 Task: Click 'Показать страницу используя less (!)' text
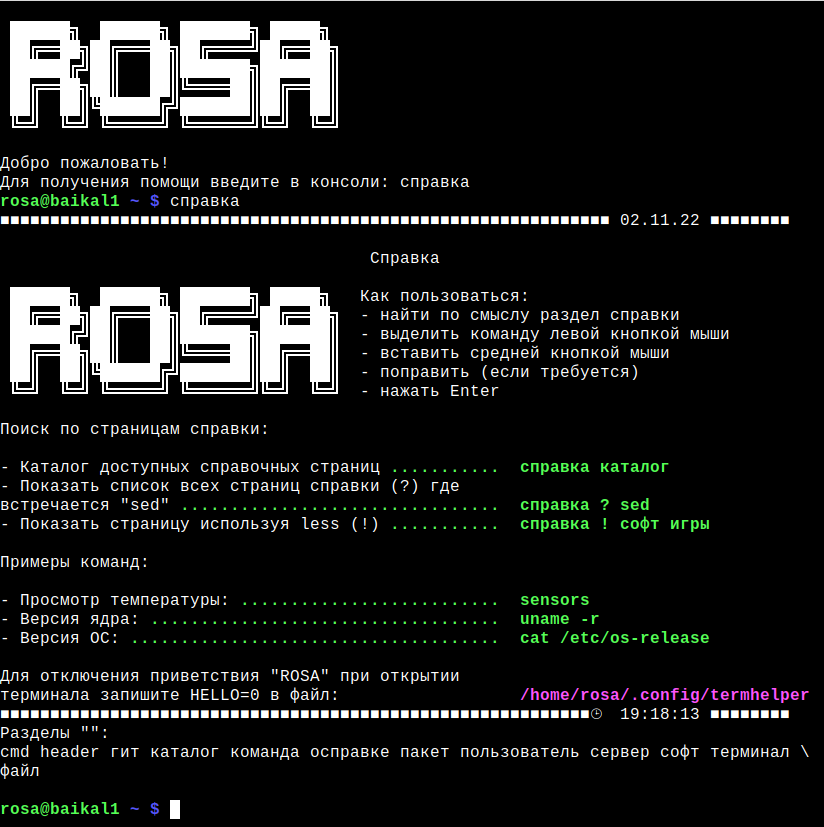(200, 524)
